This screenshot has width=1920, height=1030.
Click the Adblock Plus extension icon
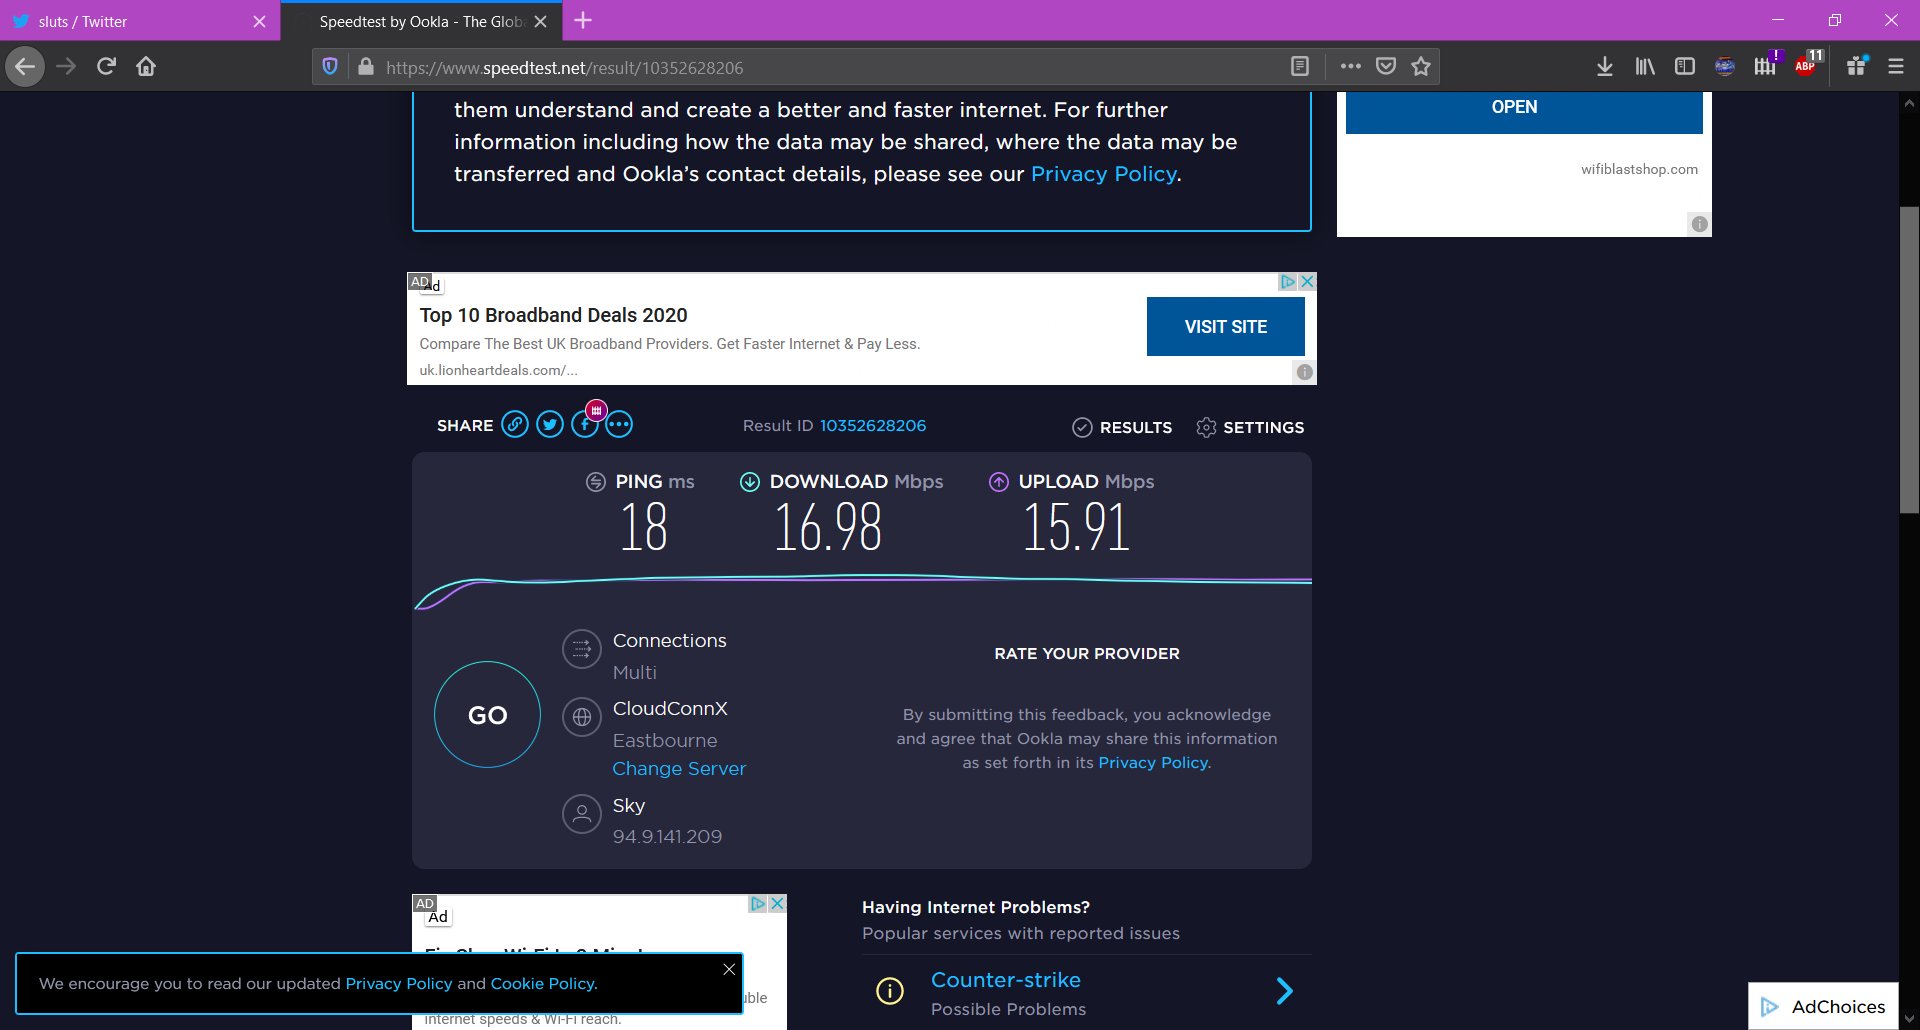click(1806, 66)
